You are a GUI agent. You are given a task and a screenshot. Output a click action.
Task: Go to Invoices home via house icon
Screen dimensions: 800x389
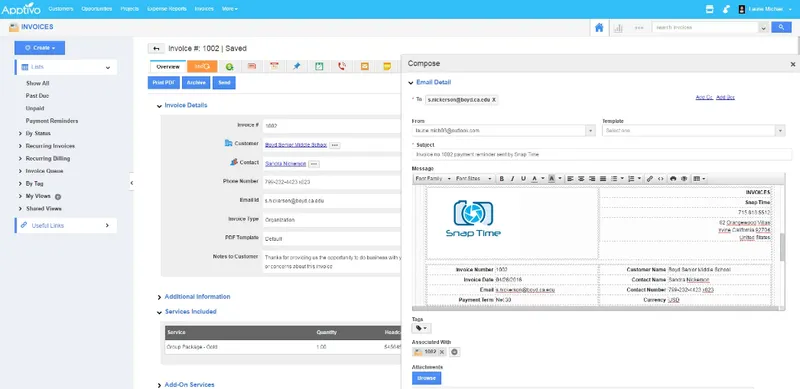point(599,28)
